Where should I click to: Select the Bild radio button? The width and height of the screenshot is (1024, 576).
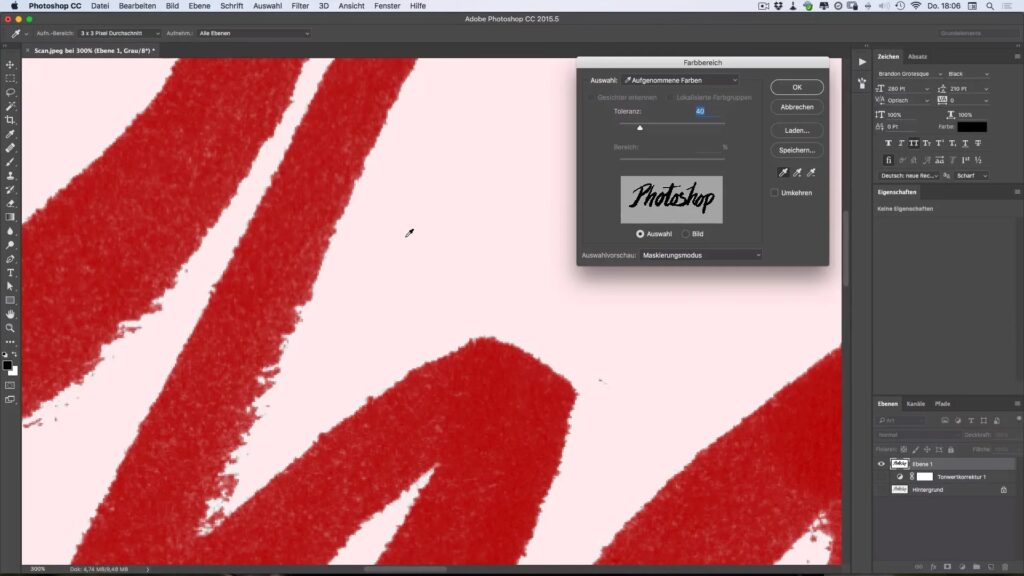click(x=685, y=234)
